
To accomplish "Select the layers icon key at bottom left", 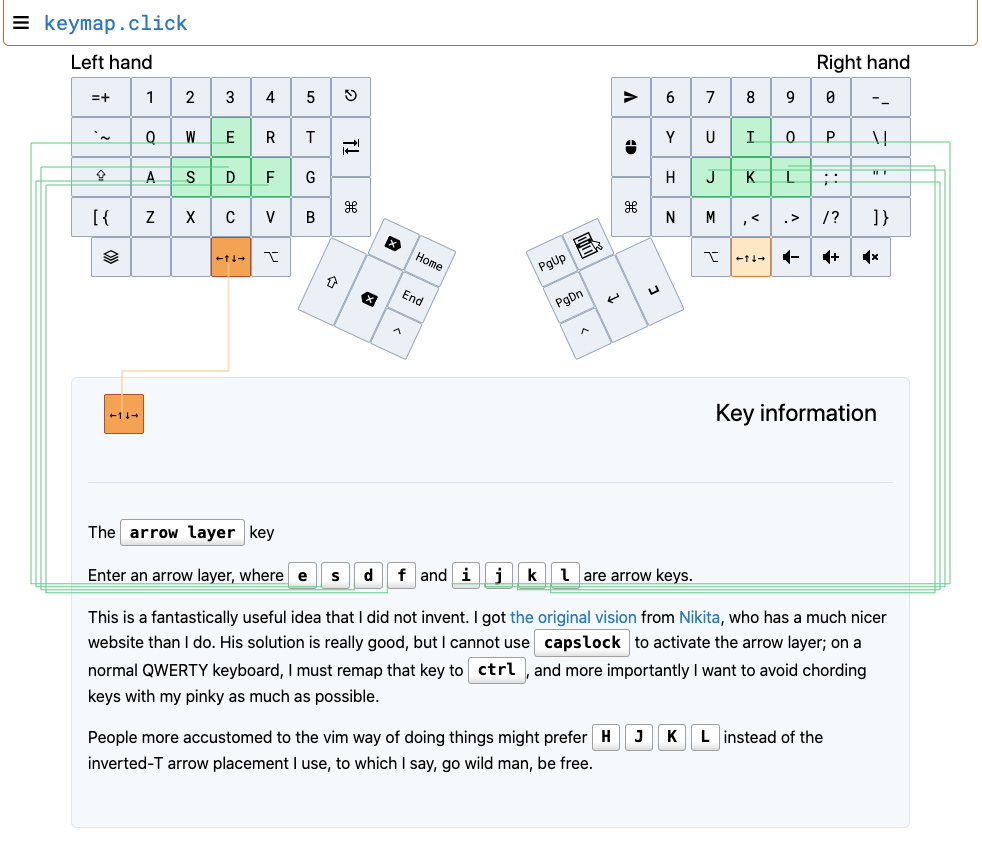I will pos(110,257).
